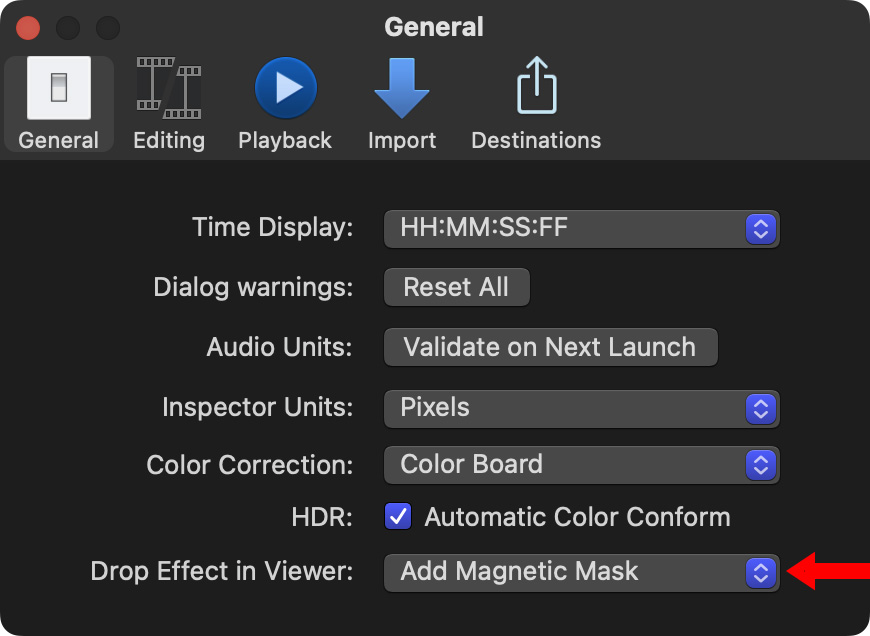870x636 pixels.
Task: Go to the Import tab label
Action: pyautogui.click(x=401, y=140)
